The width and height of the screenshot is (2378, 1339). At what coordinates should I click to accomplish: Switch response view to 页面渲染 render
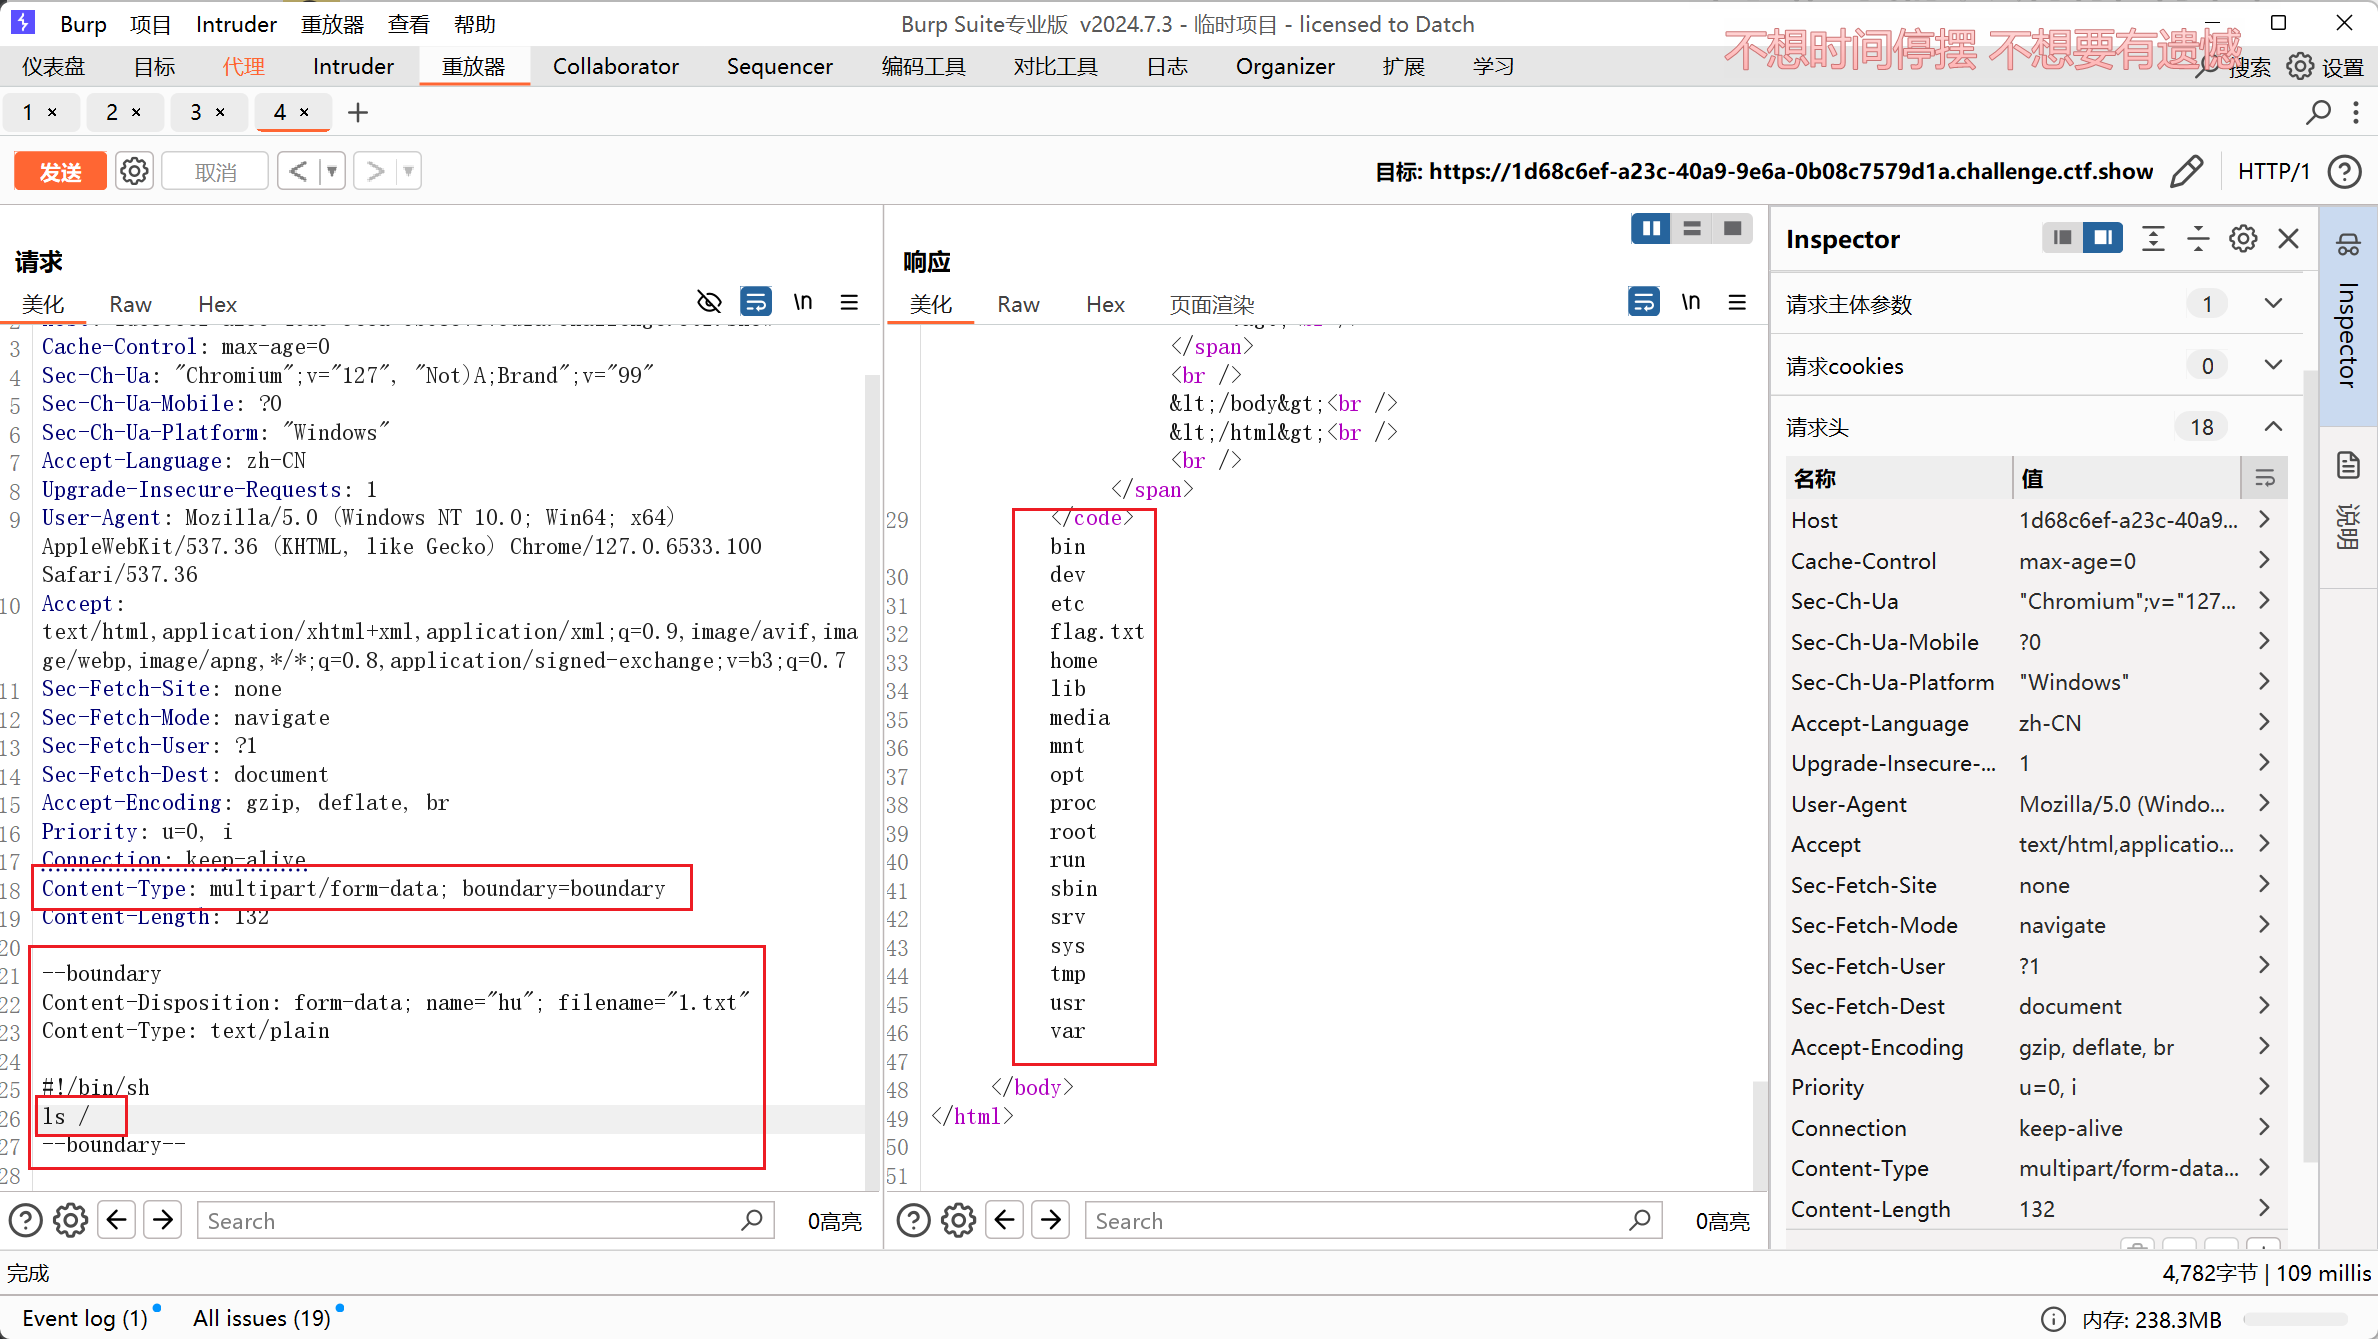[1211, 304]
